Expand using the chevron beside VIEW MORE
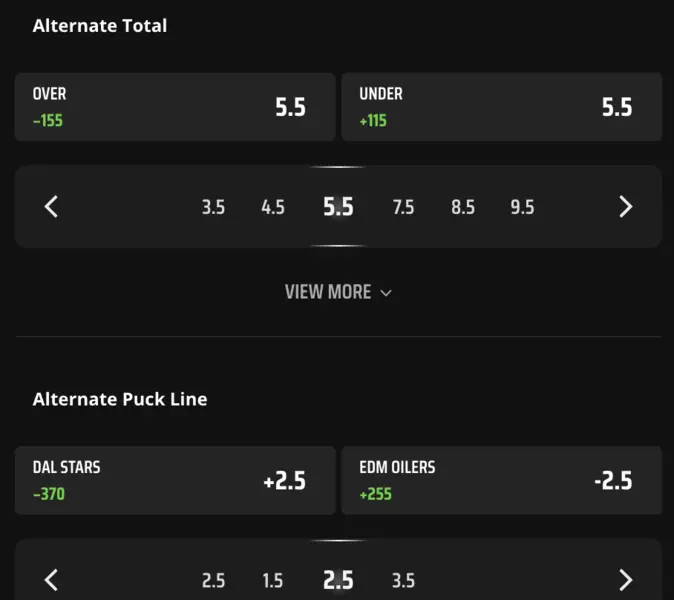674x600 pixels. click(x=386, y=293)
